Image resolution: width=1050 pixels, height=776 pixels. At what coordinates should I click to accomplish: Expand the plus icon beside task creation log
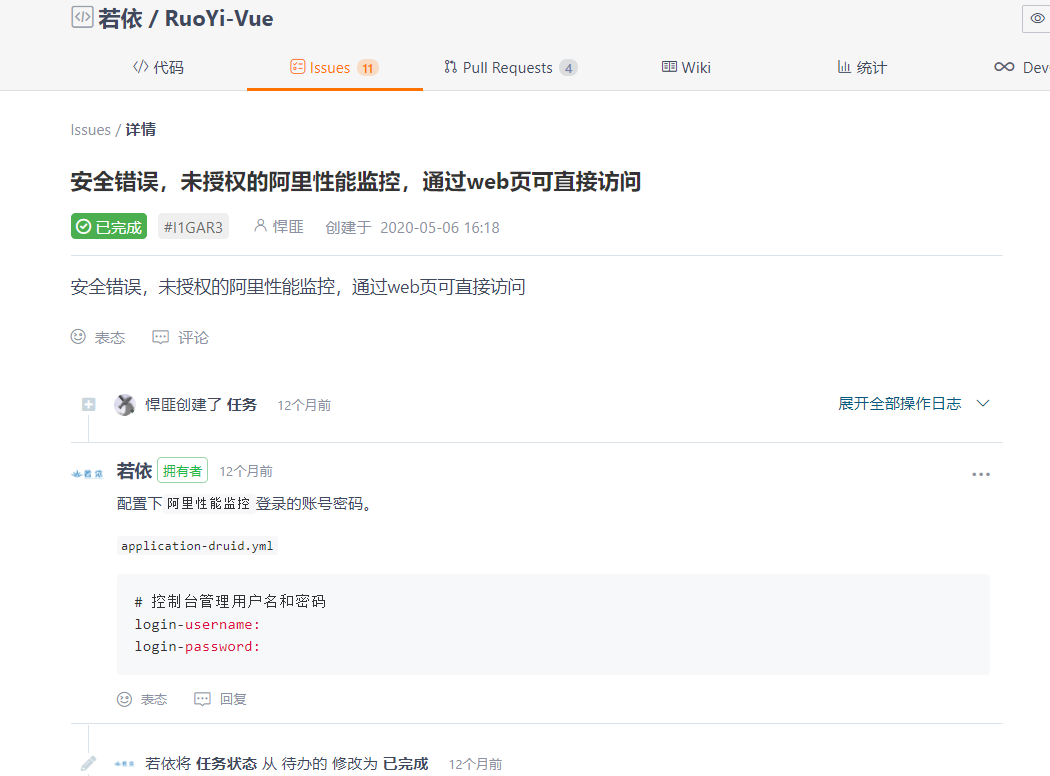coord(89,404)
